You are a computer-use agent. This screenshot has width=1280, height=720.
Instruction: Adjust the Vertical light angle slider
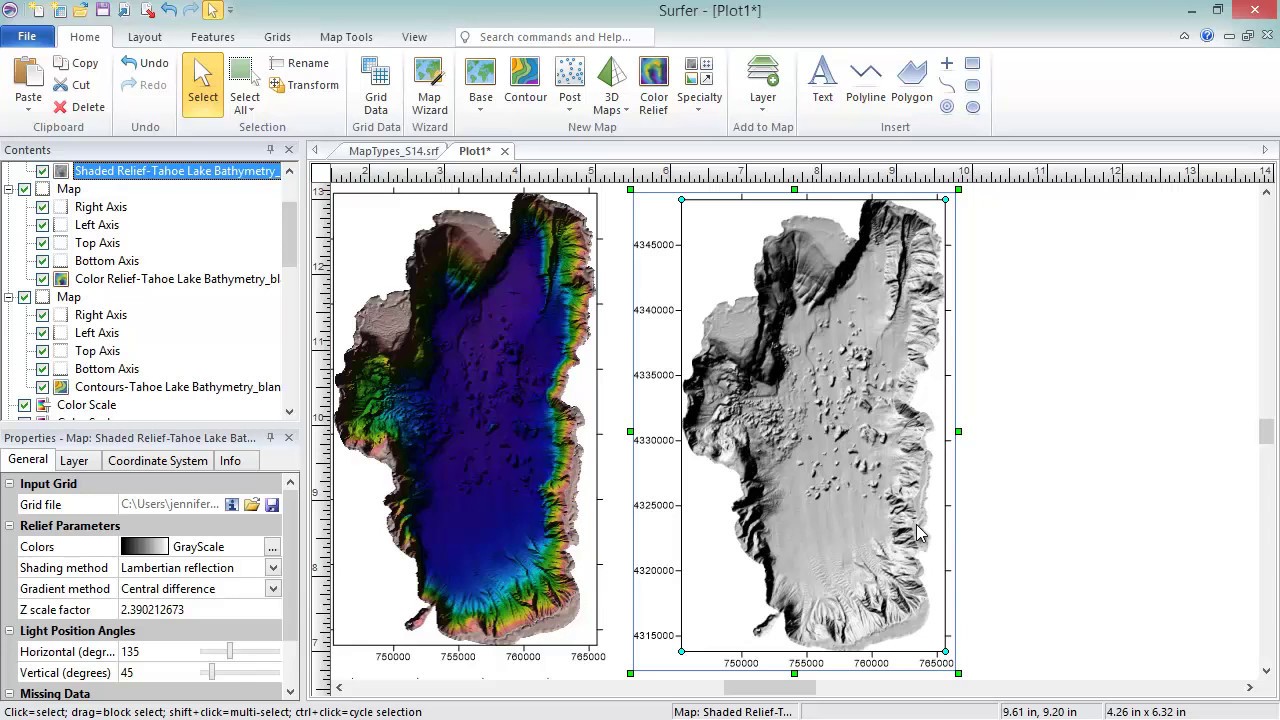tap(211, 672)
